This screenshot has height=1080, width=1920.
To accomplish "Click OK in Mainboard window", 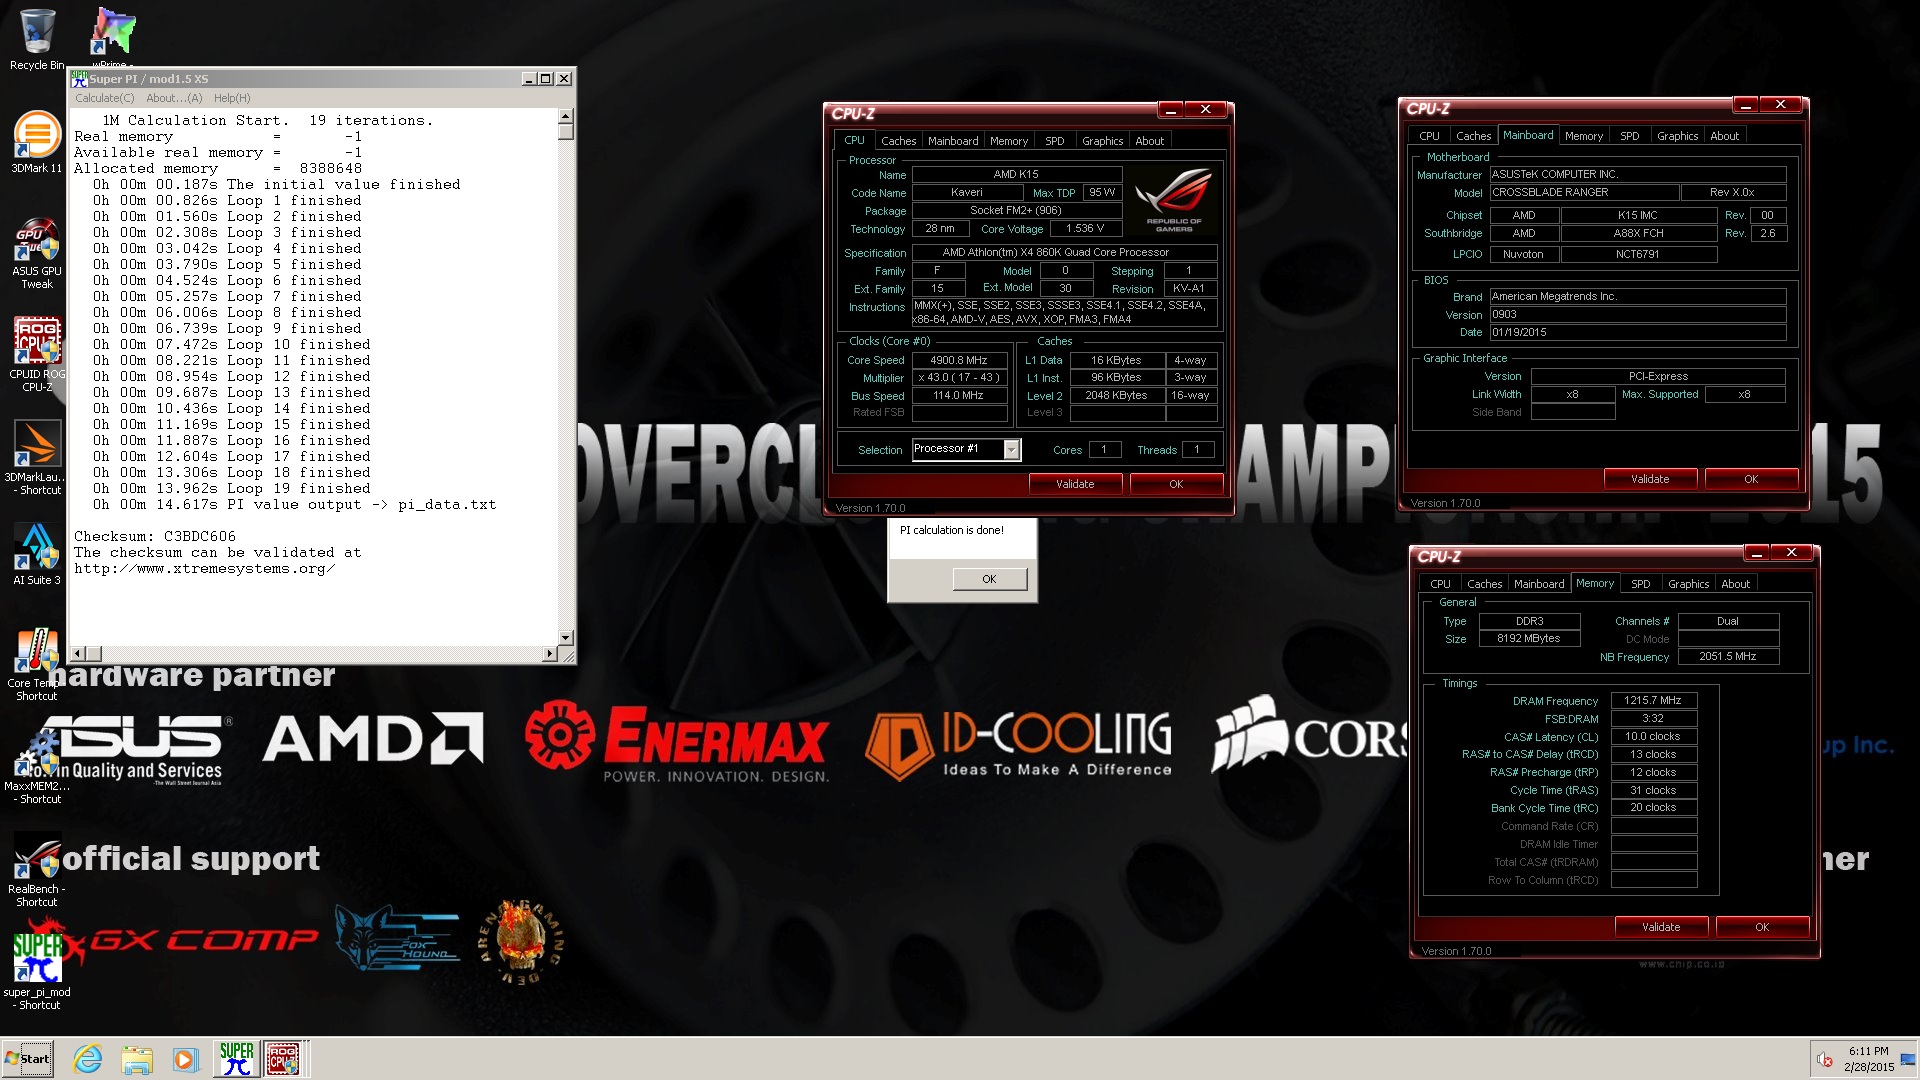I will pos(1751,479).
